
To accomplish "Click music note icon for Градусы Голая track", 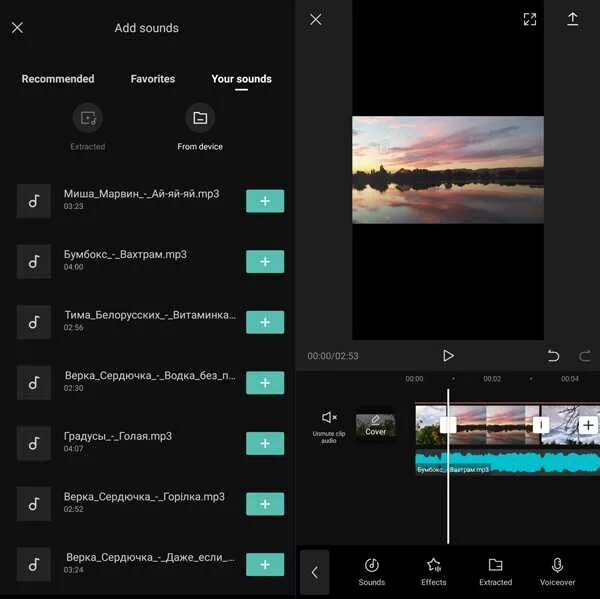I will coord(34,443).
